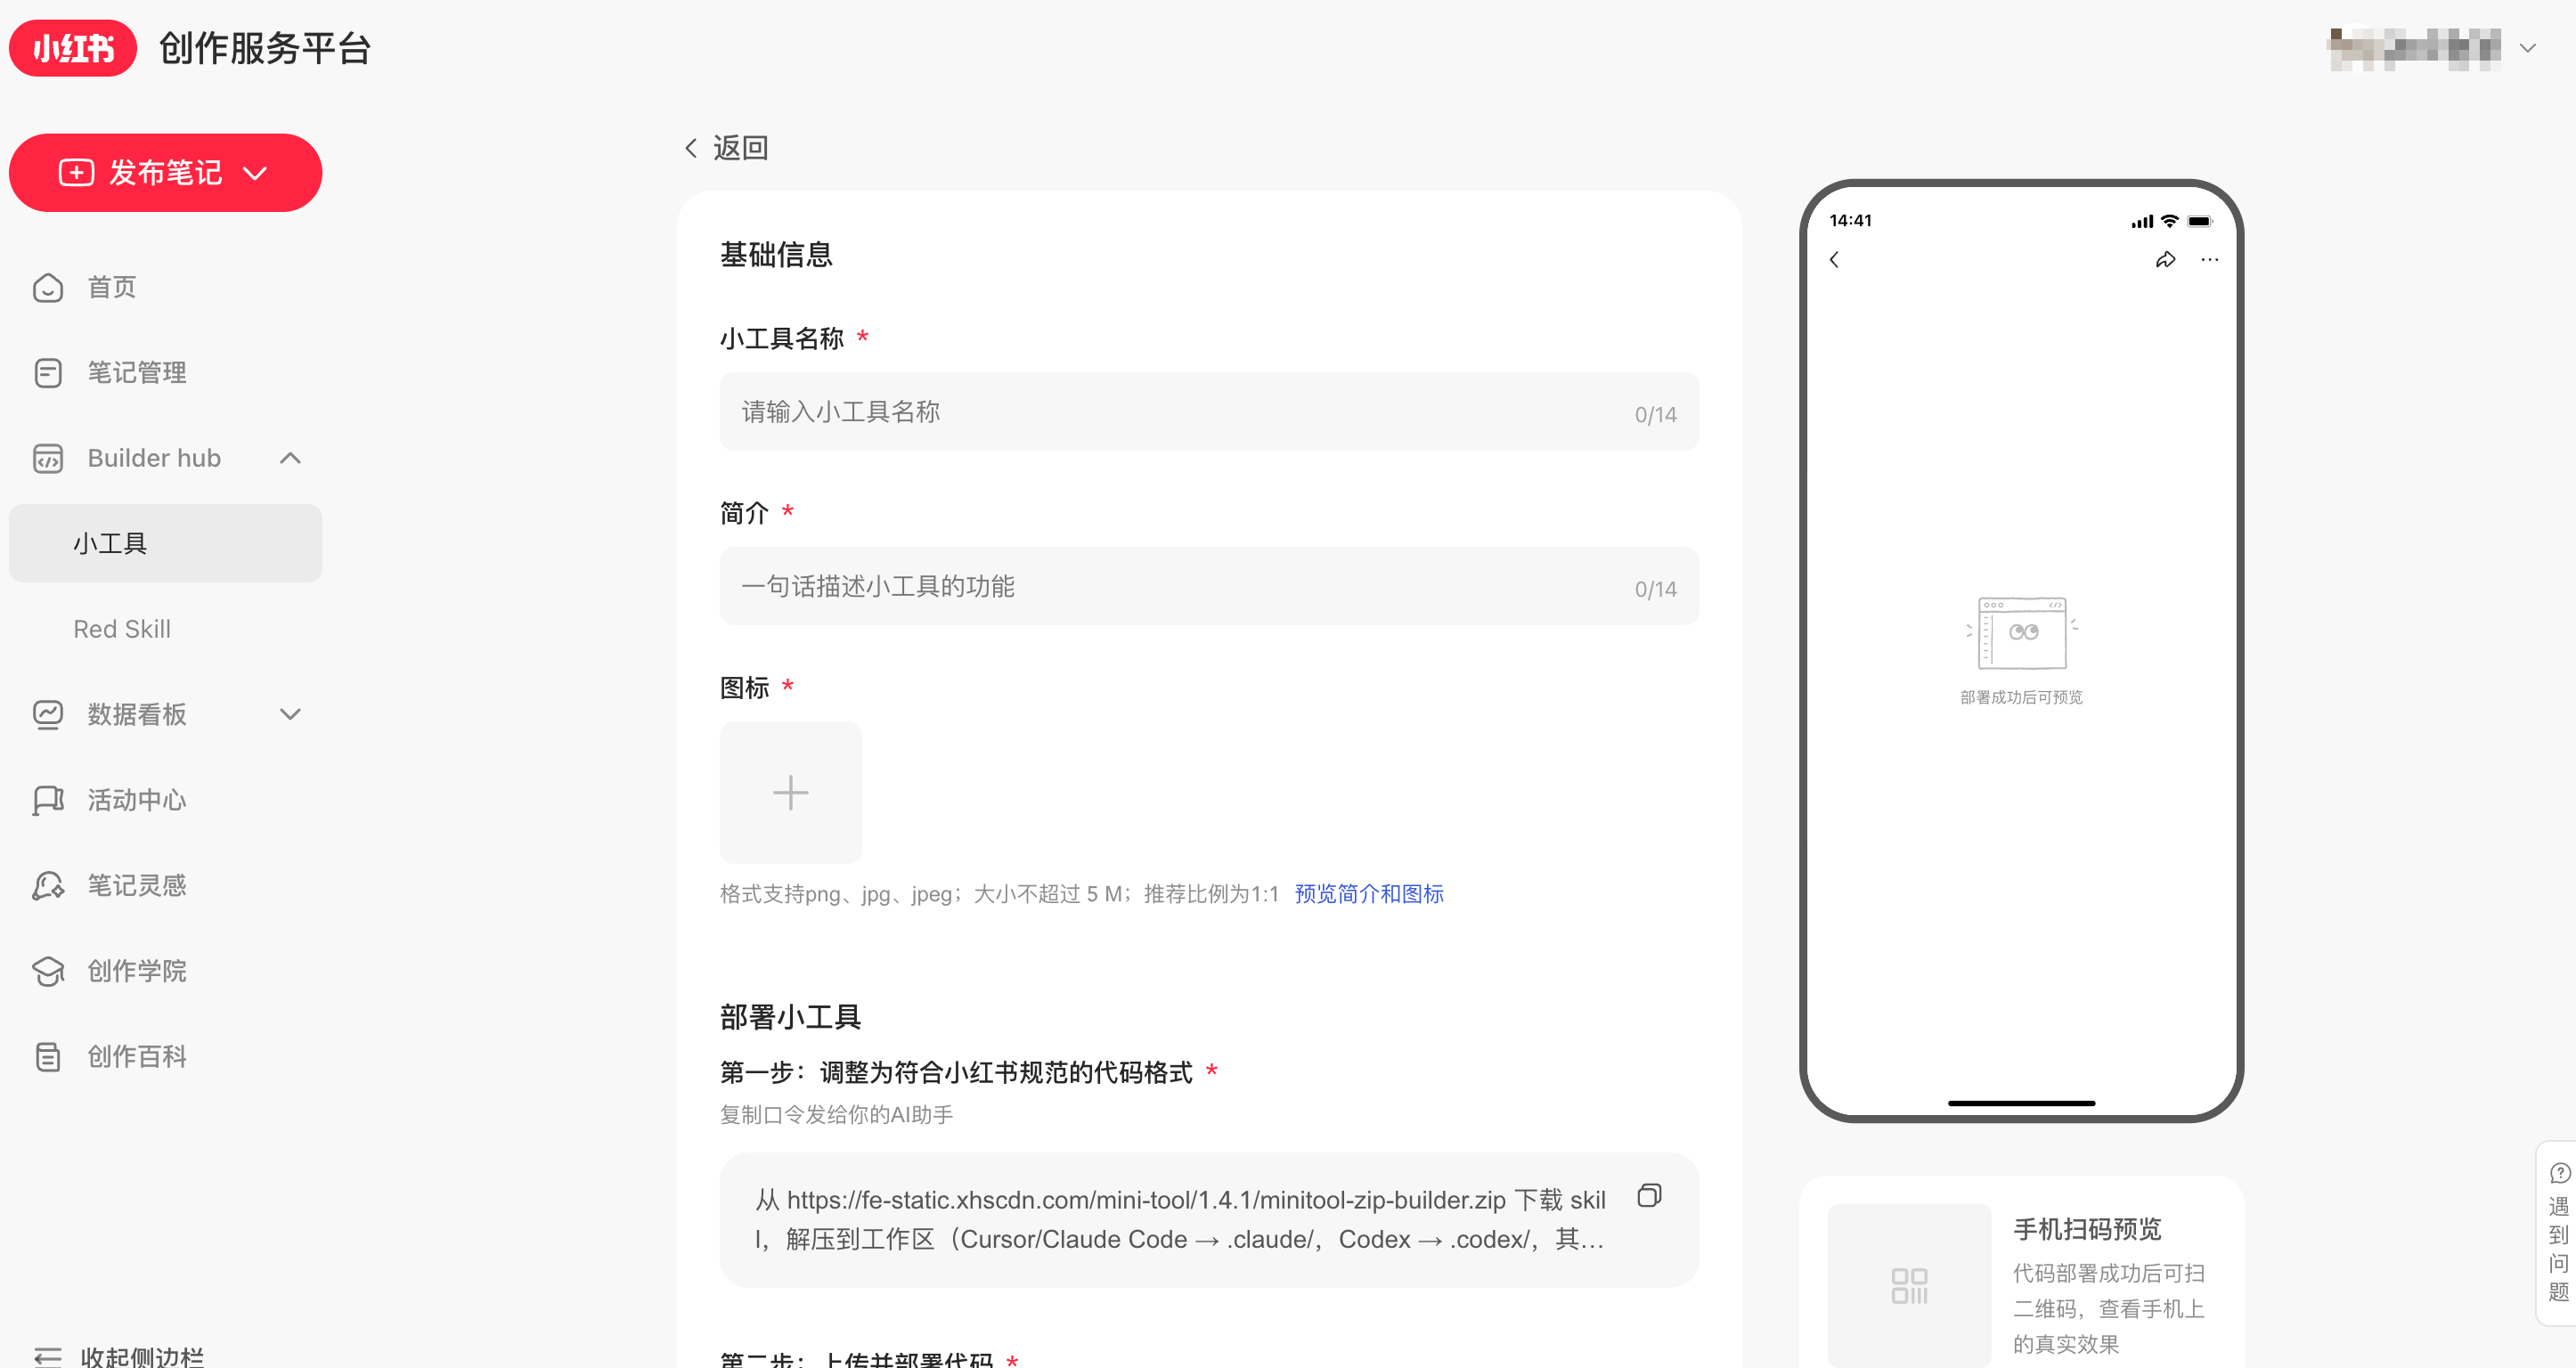This screenshot has width=2576, height=1368.
Task: Focus the 小工具名称 input field
Action: pos(1209,412)
